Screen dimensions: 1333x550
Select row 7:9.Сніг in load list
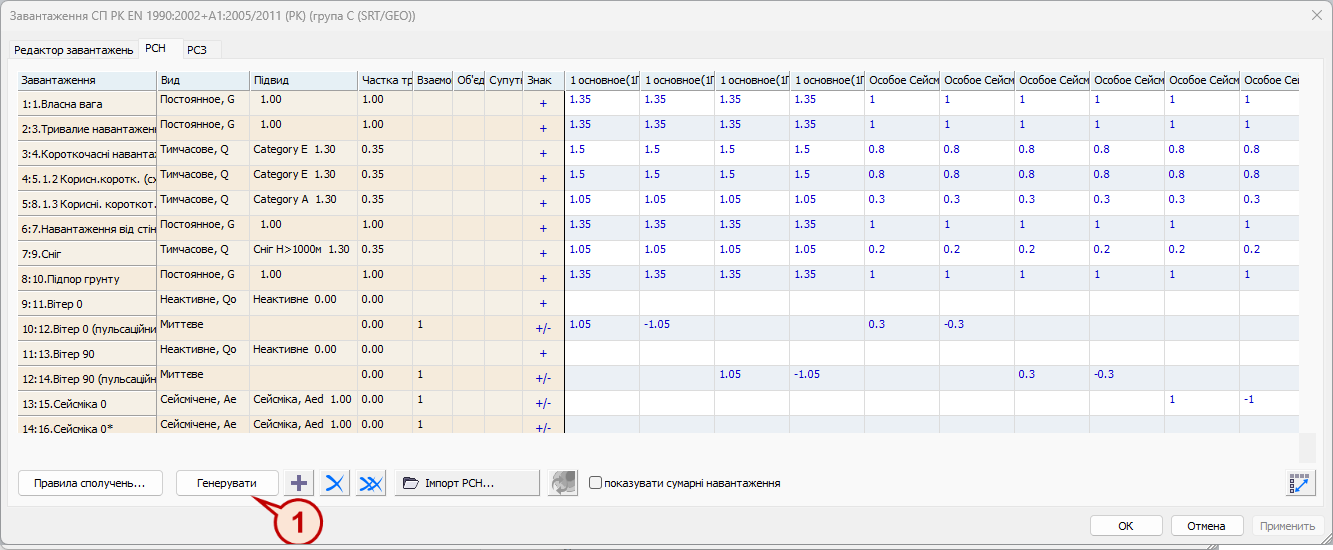88,253
